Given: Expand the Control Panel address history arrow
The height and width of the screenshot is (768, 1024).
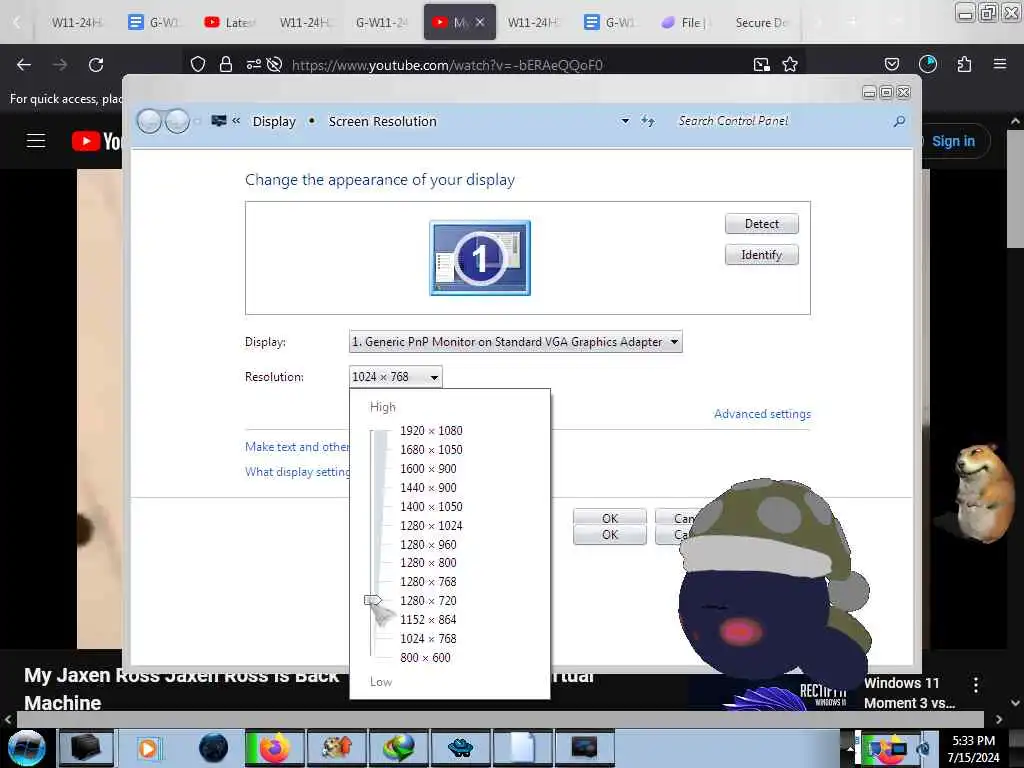Looking at the screenshot, I should [x=625, y=121].
